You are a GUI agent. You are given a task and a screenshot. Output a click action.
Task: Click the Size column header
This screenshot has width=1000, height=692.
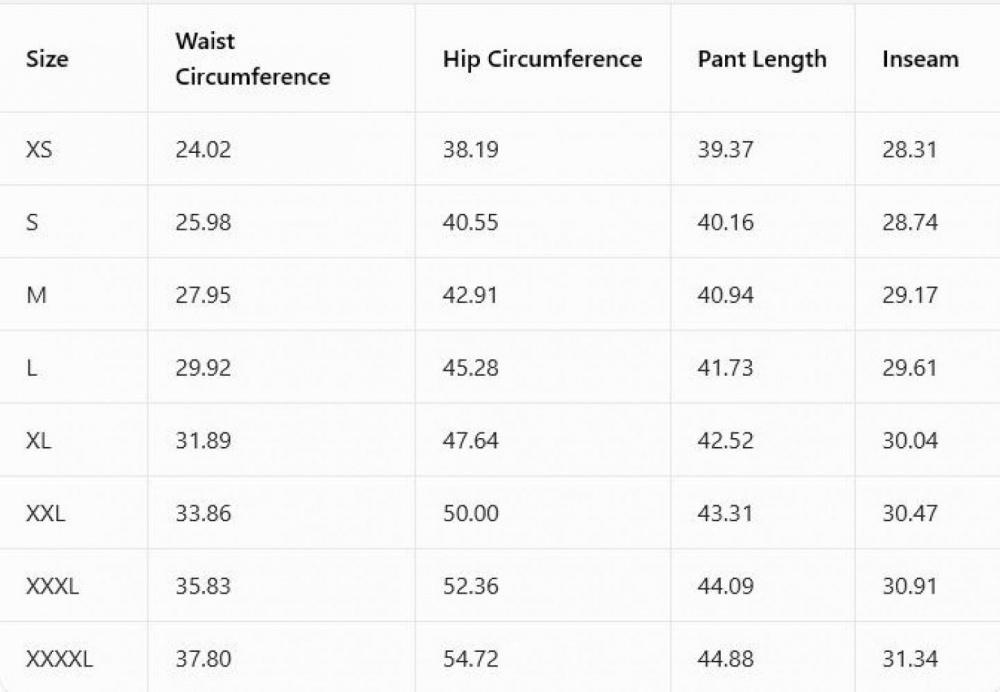[x=47, y=59]
